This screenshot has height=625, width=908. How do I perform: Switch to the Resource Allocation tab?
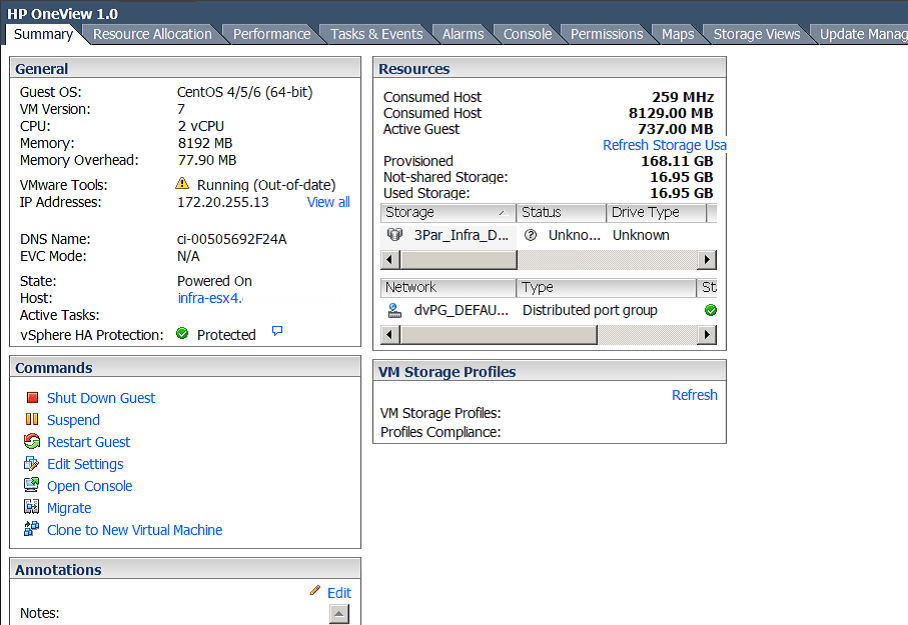coord(152,34)
